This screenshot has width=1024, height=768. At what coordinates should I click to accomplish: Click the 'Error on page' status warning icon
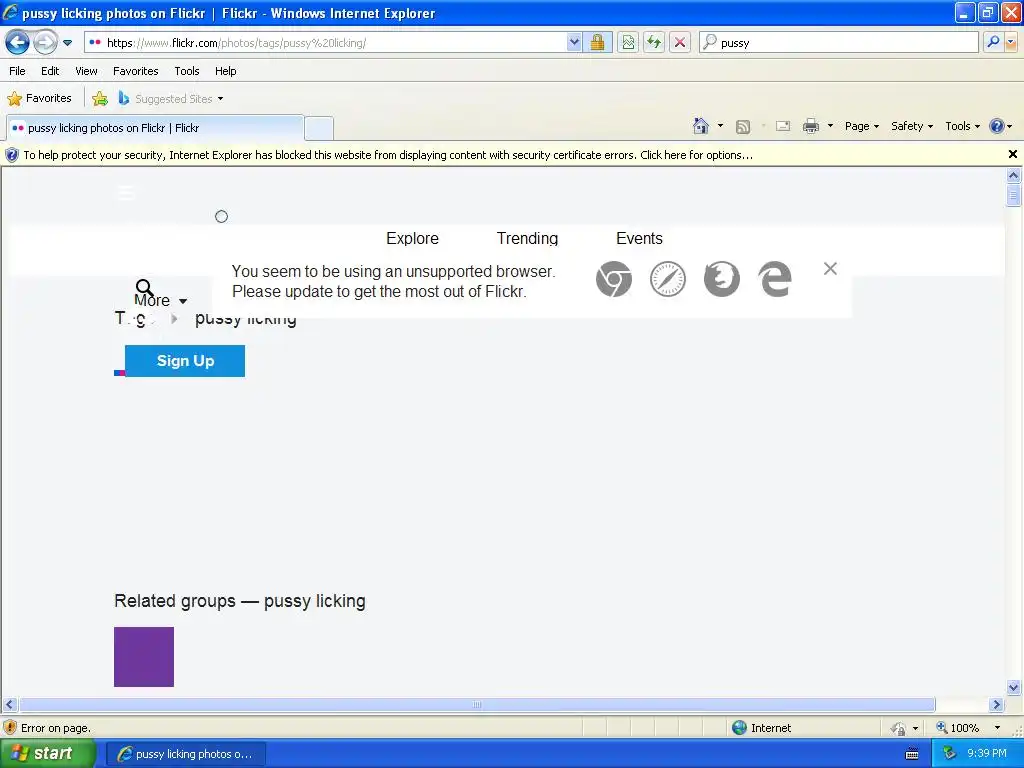click(x=10, y=728)
